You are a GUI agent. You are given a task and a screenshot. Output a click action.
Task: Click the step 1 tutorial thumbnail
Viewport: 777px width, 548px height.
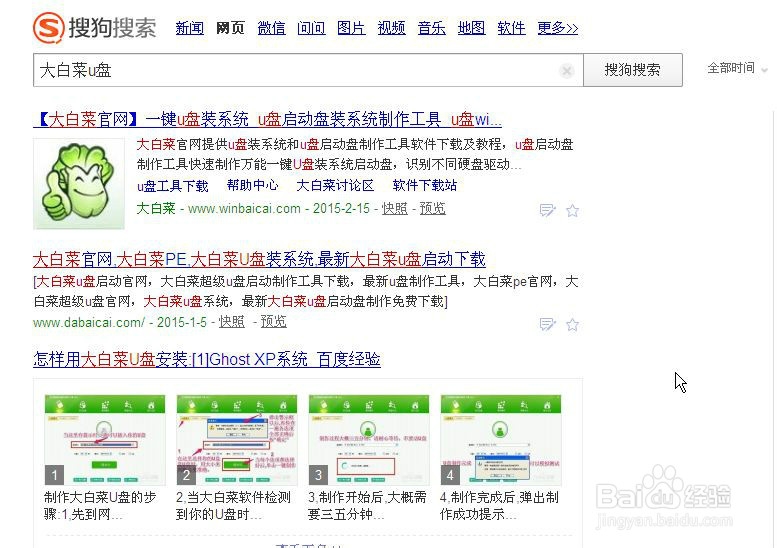coord(105,440)
